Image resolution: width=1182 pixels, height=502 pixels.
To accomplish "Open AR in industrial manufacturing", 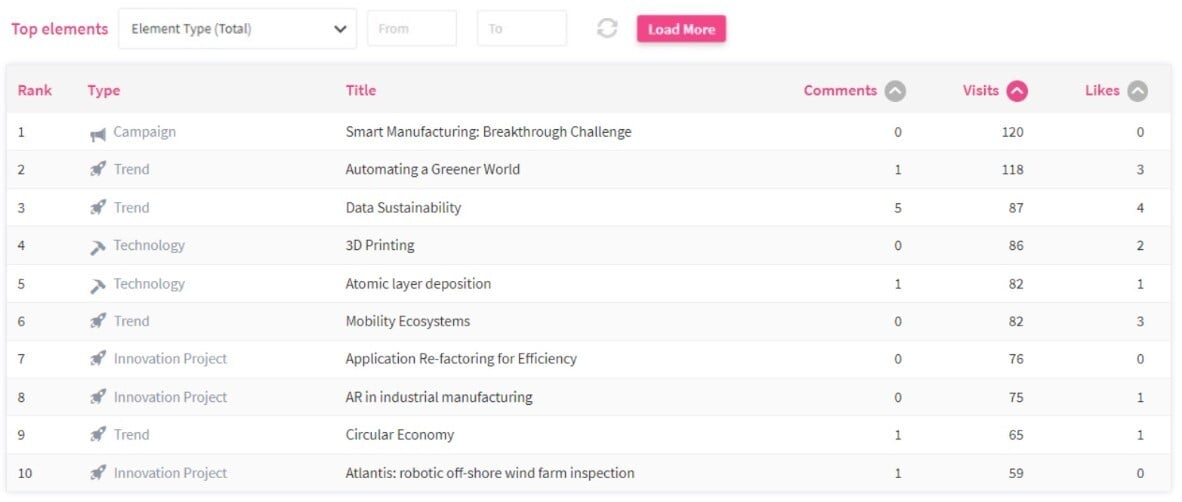I will click(439, 397).
